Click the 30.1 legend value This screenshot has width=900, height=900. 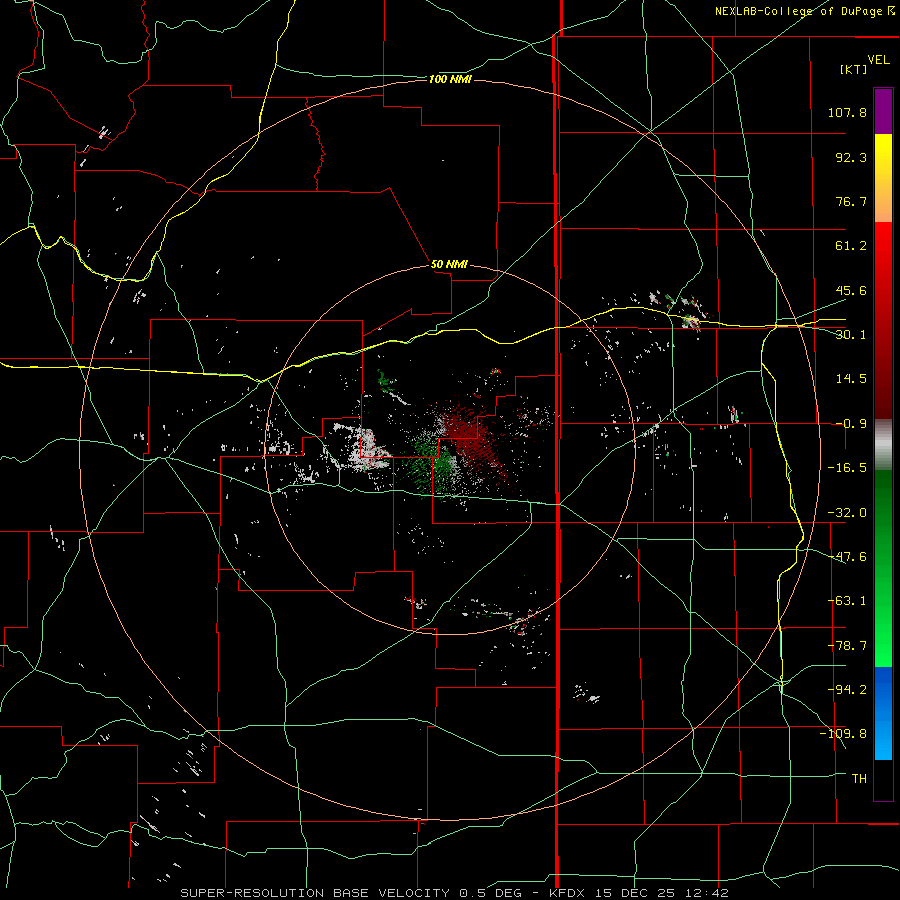coord(851,335)
